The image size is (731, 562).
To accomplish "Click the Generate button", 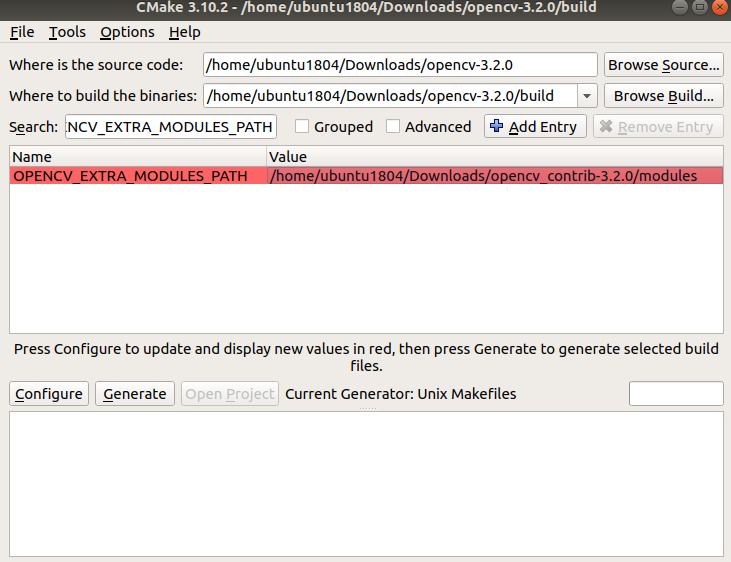I will tap(135, 394).
